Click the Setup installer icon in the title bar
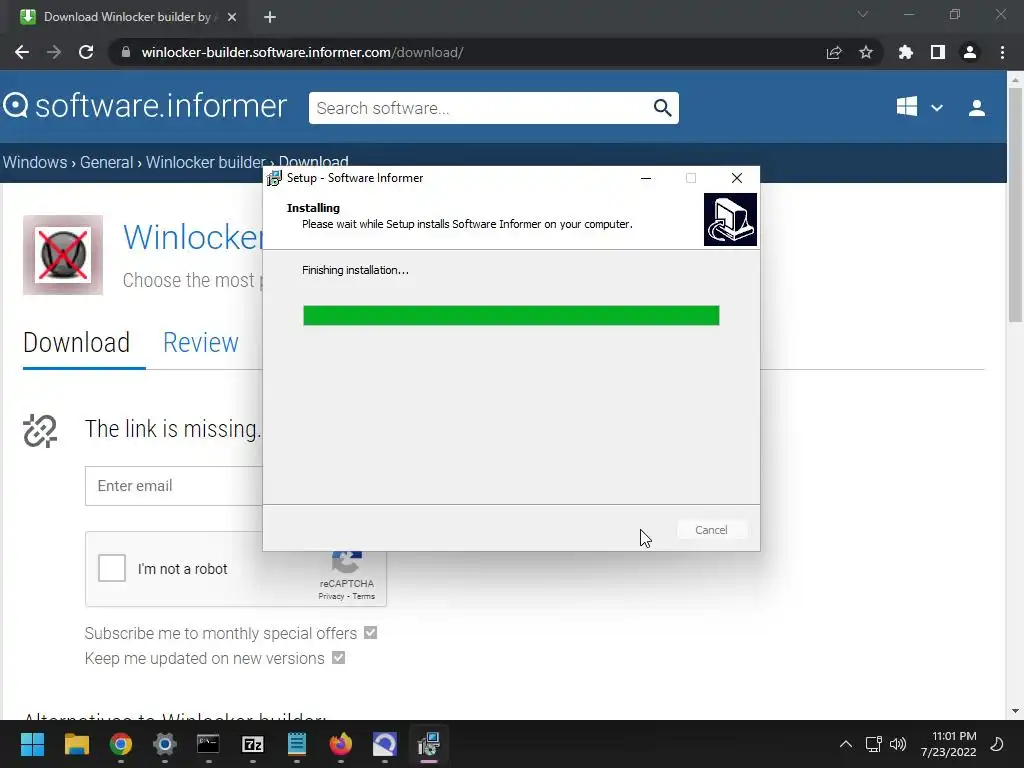This screenshot has width=1024, height=768. point(274,178)
